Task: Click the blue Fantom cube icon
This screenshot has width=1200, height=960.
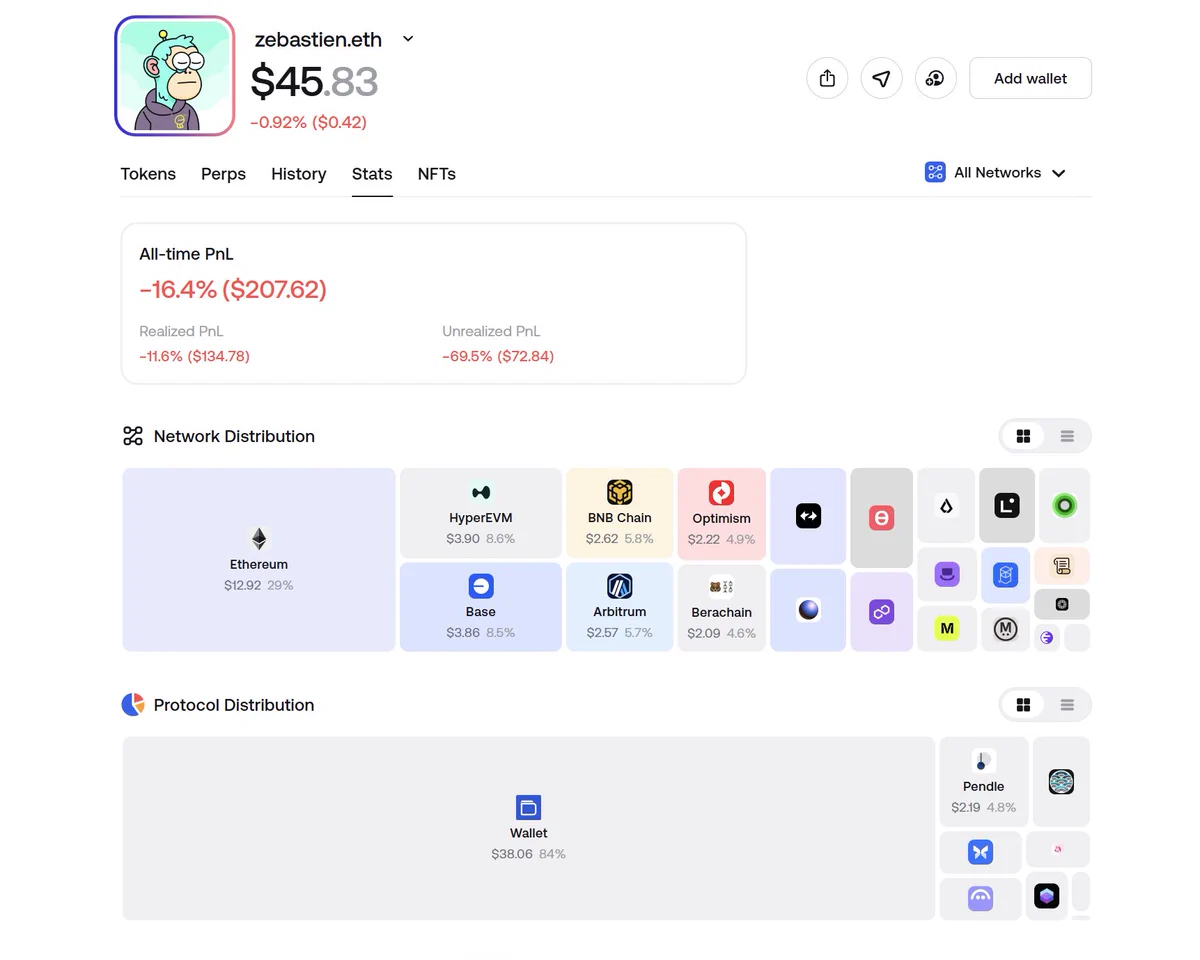Action: tap(1005, 575)
